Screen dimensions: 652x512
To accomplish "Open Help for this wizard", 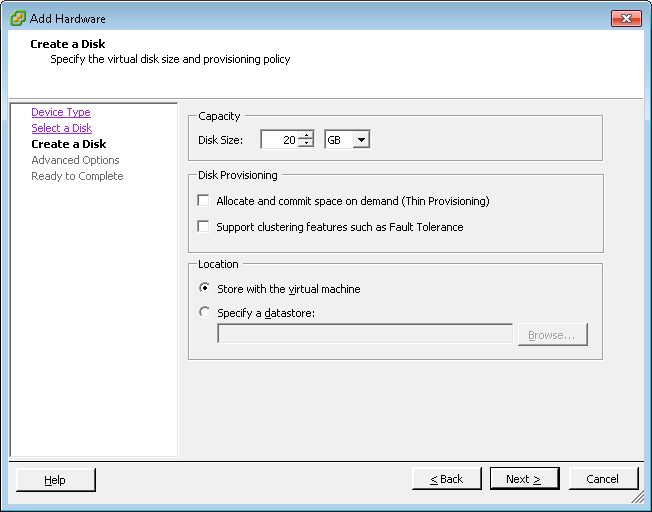I will click(55, 480).
